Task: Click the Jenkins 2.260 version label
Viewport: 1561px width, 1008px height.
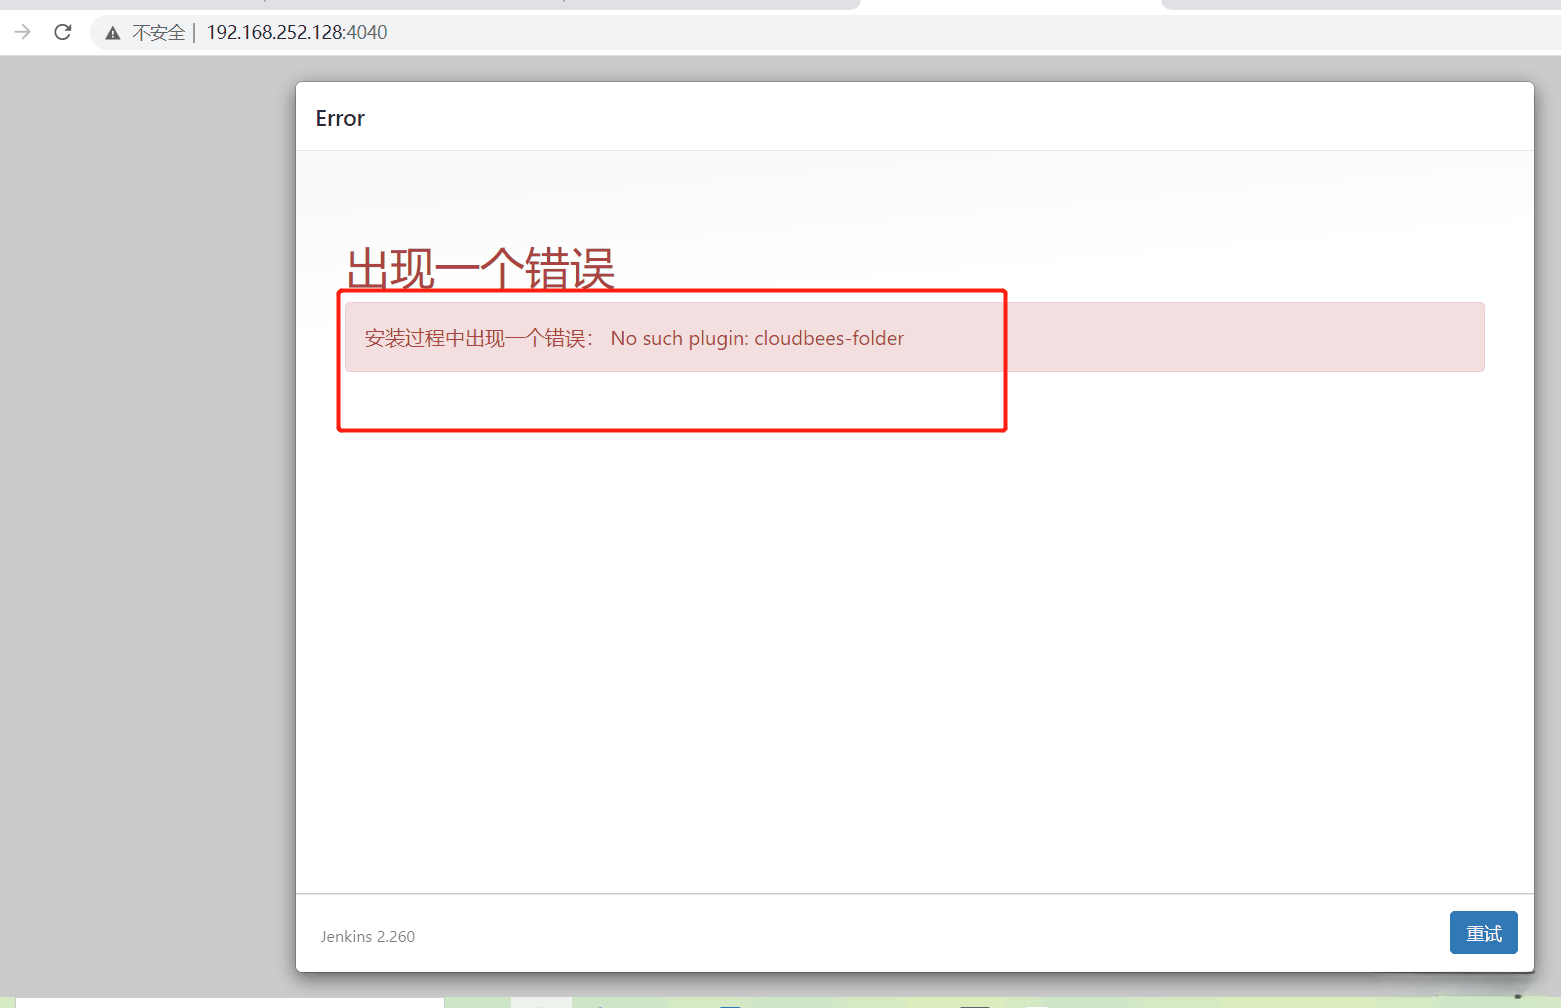Action: (x=367, y=936)
